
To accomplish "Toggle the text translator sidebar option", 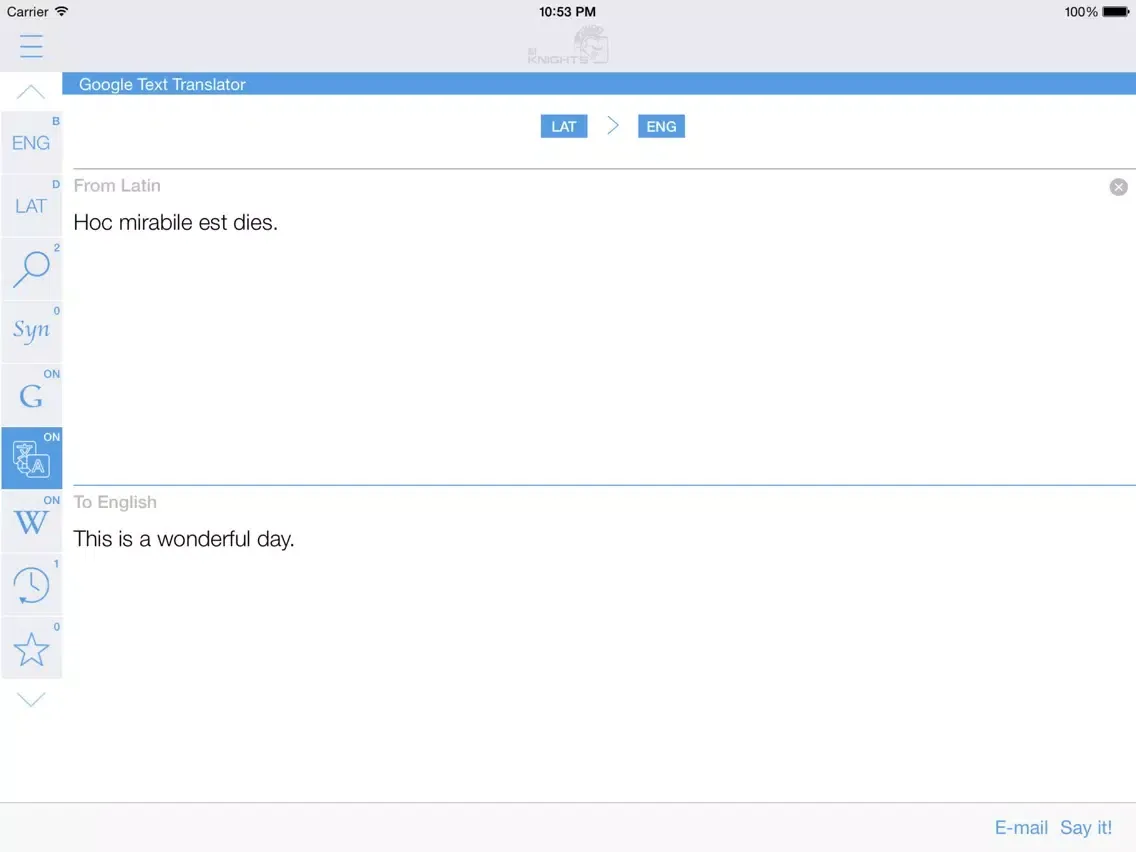I will 31,459.
